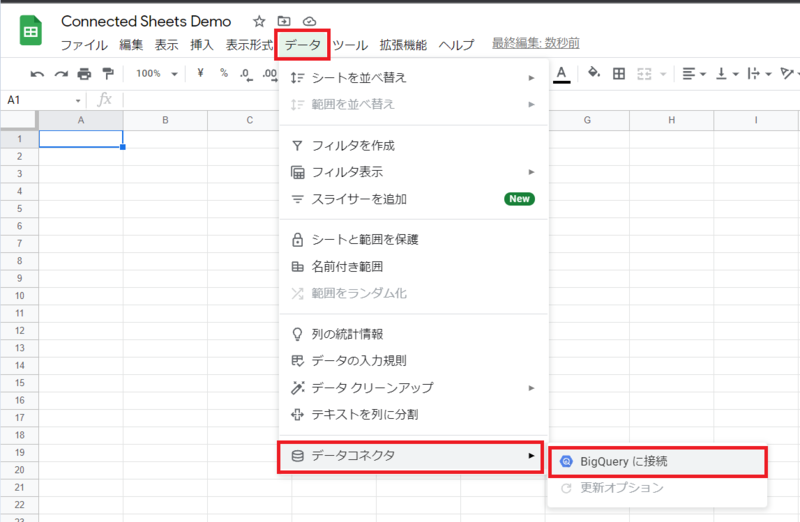Select row 20 header

pyautogui.click(x=19, y=470)
